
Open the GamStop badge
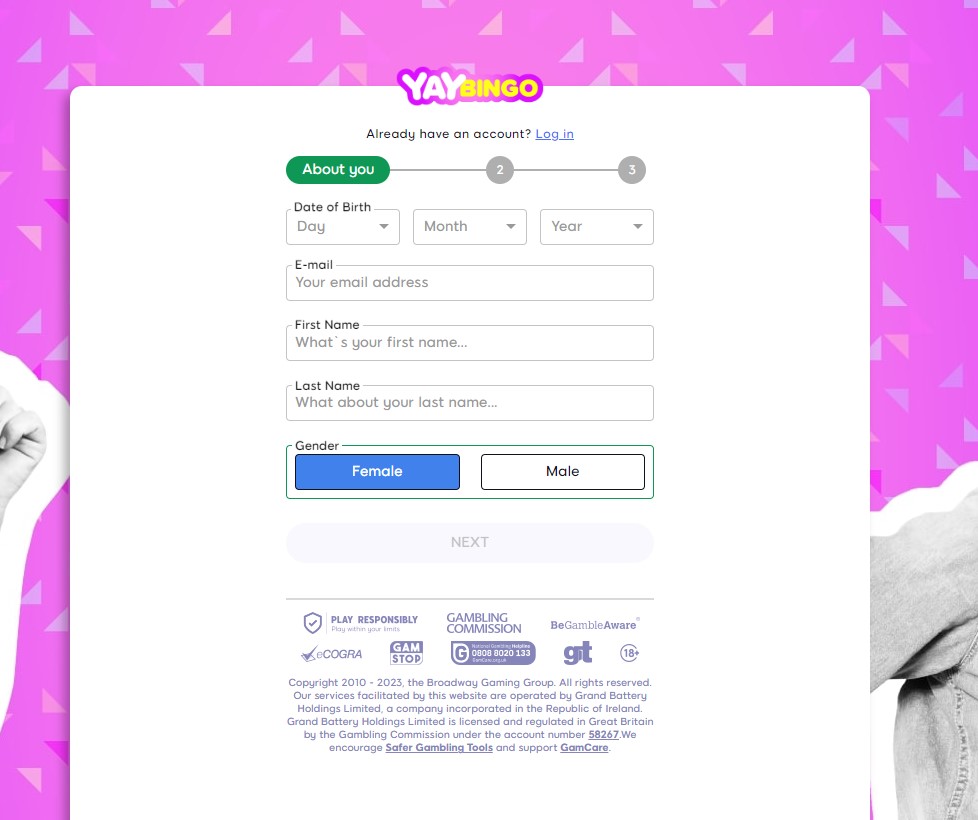coord(406,653)
